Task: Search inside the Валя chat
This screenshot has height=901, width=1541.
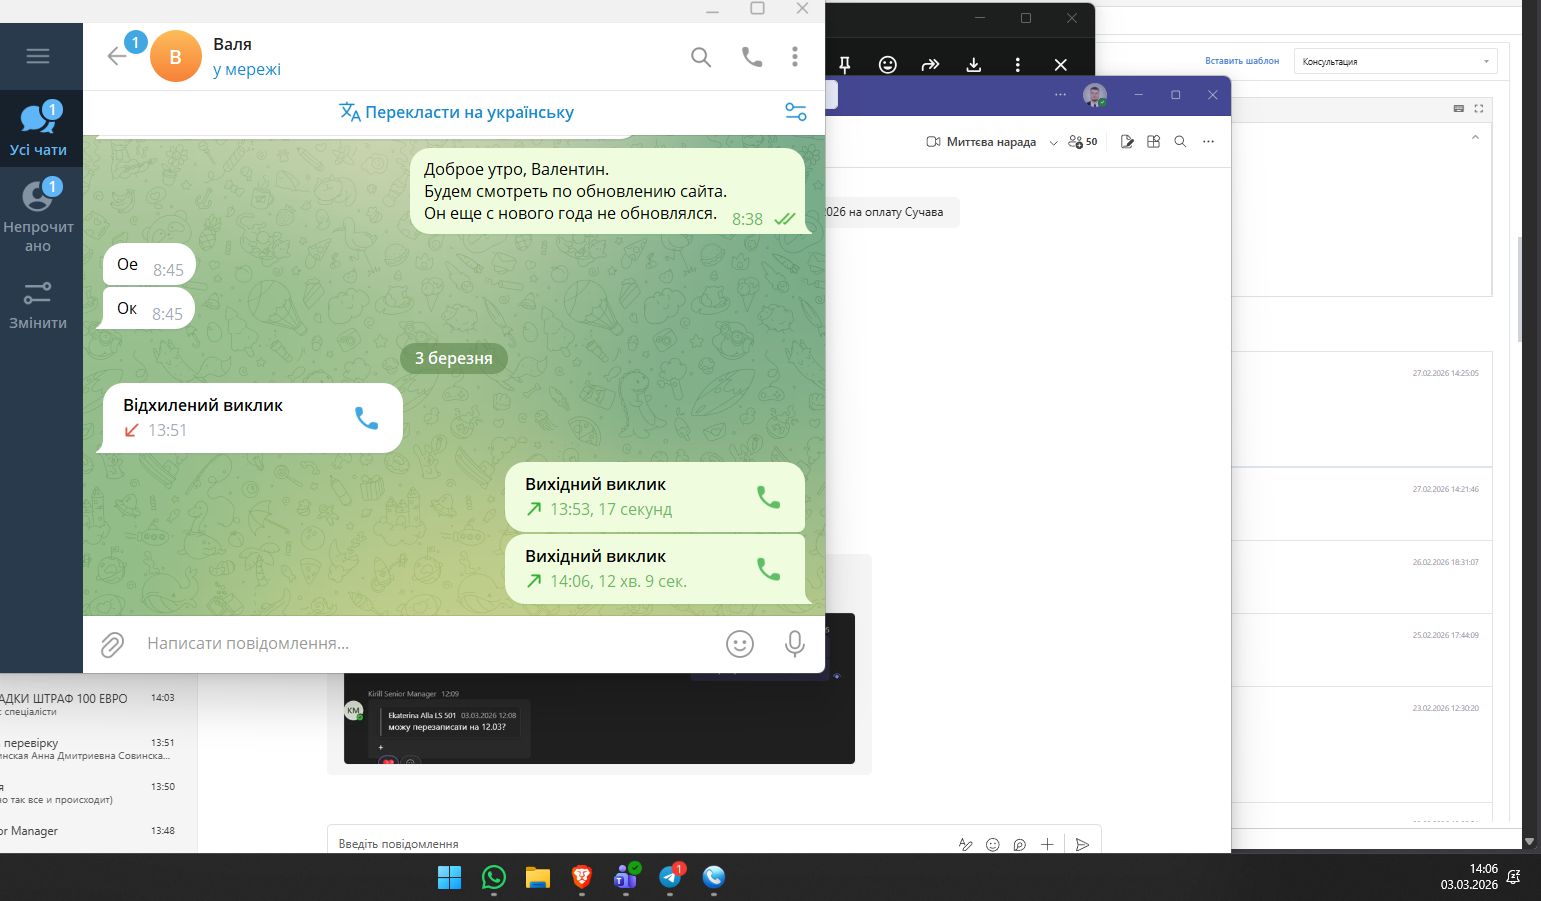Action: click(x=701, y=57)
